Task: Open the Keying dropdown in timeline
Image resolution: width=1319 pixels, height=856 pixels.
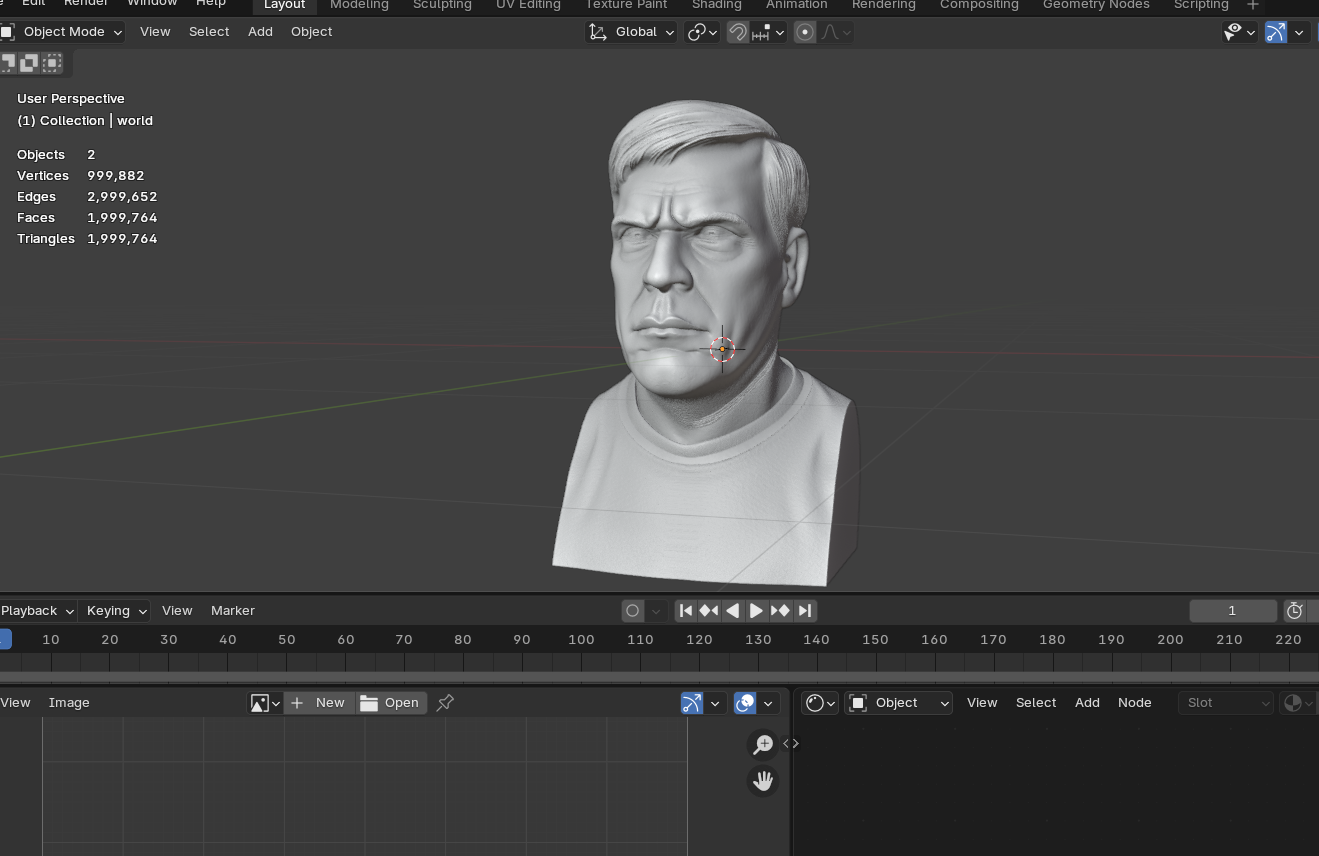Action: [116, 610]
